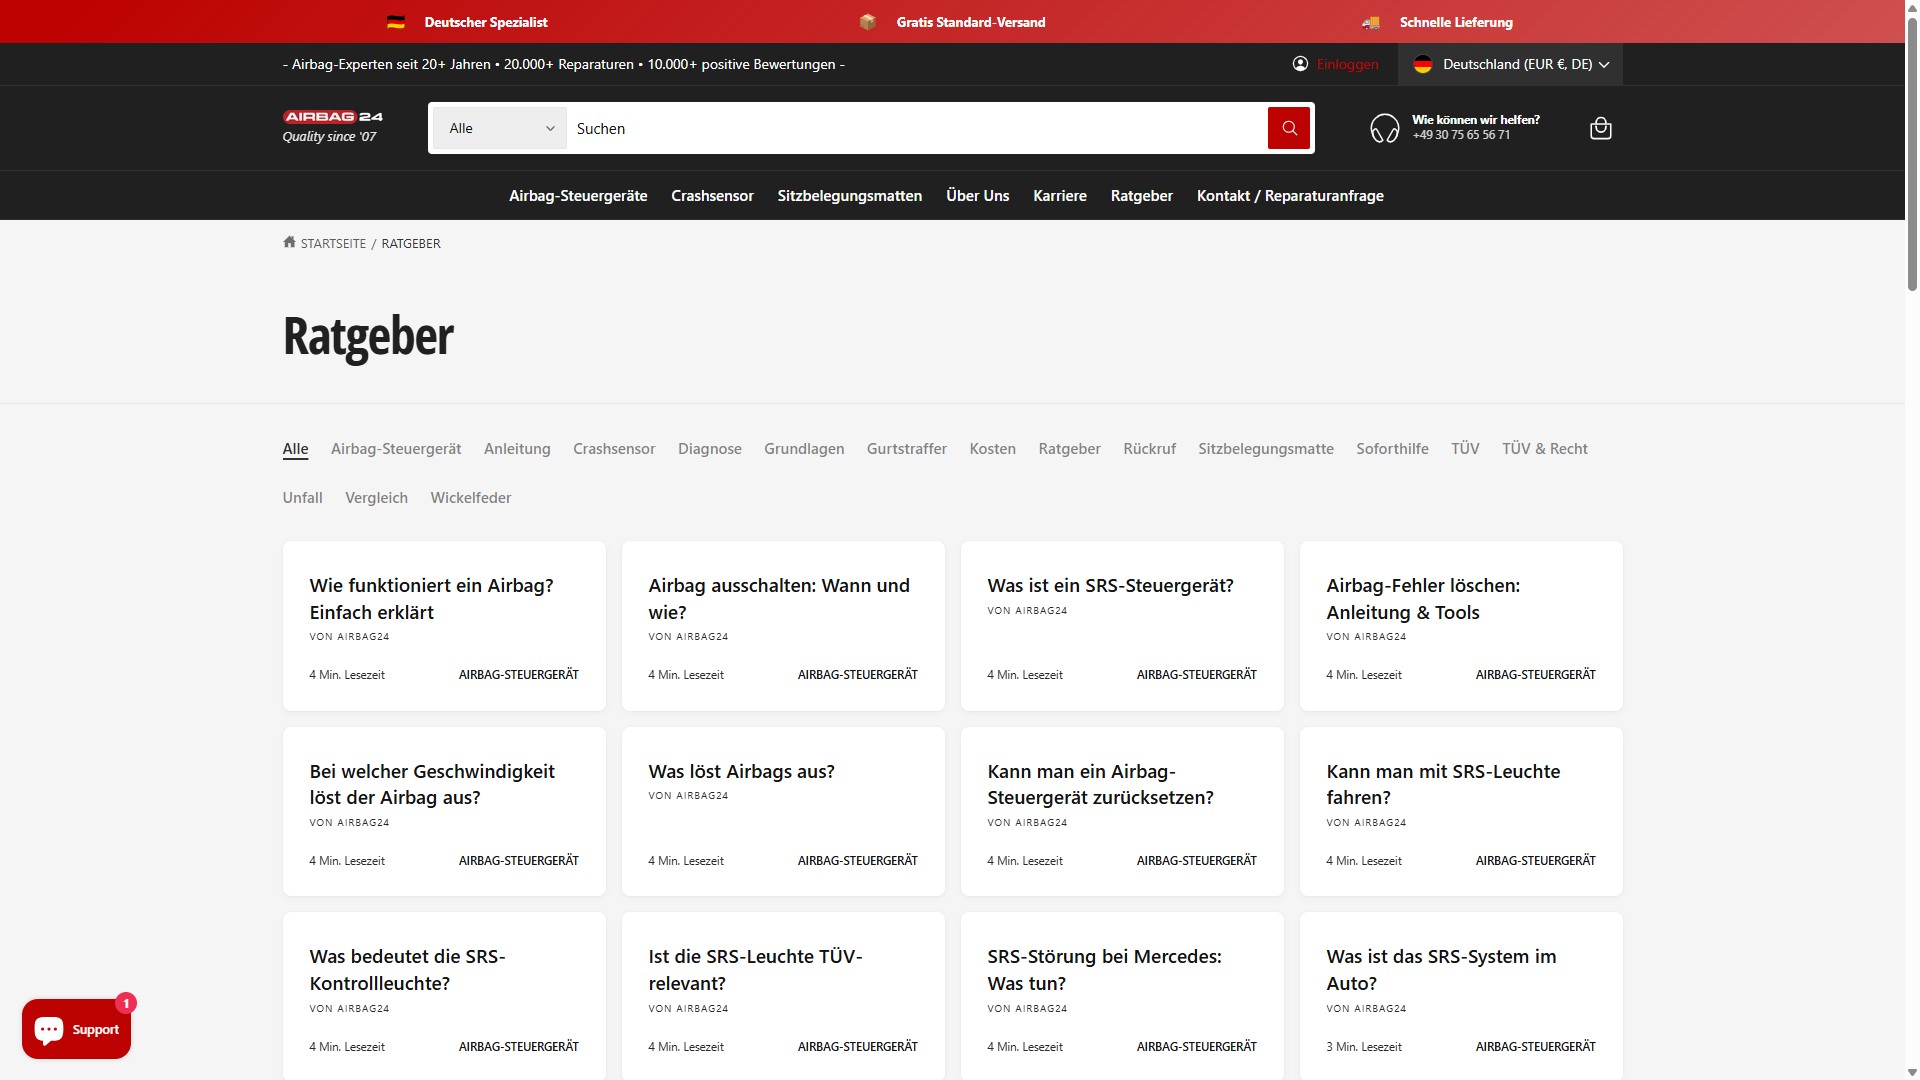The height and width of the screenshot is (1080, 1920).
Task: Click the Einloggen link
Action: pos(1347,64)
